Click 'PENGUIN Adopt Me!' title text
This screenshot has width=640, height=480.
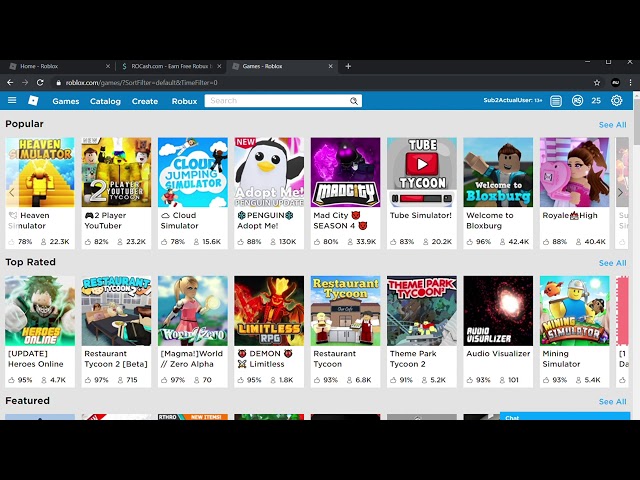click(265, 220)
